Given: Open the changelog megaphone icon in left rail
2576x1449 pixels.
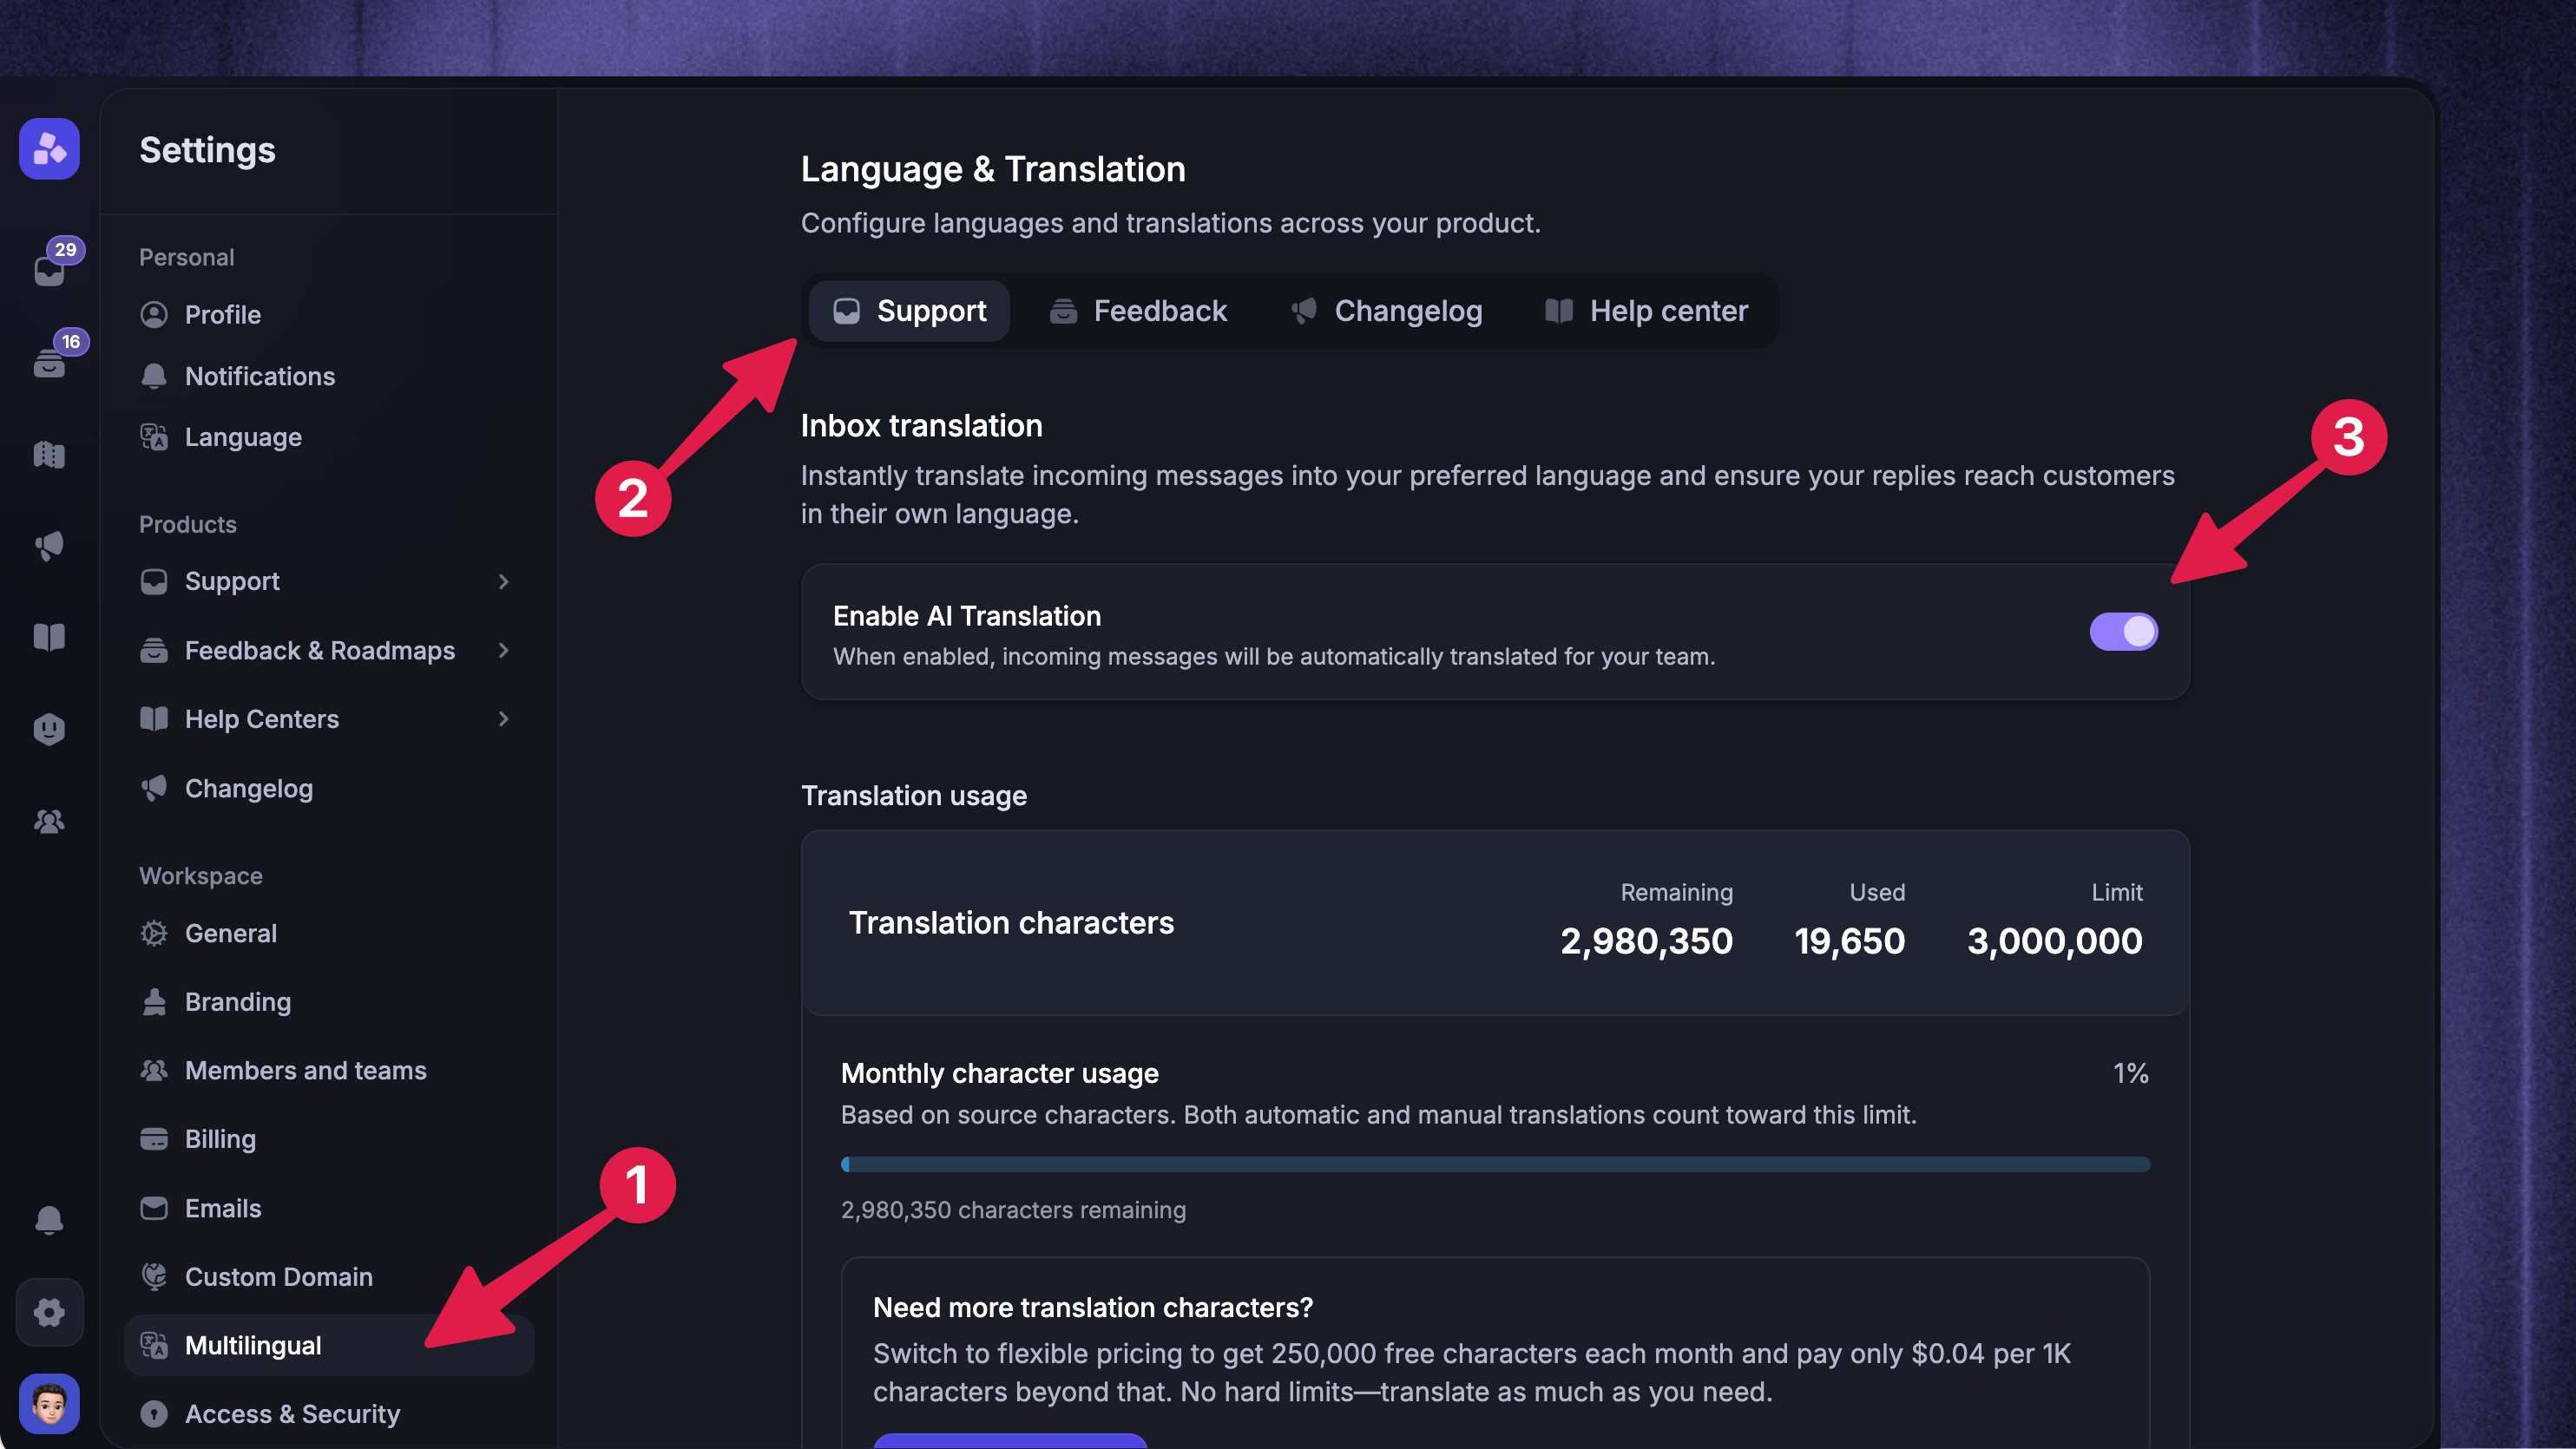Looking at the screenshot, I should coord(49,546).
